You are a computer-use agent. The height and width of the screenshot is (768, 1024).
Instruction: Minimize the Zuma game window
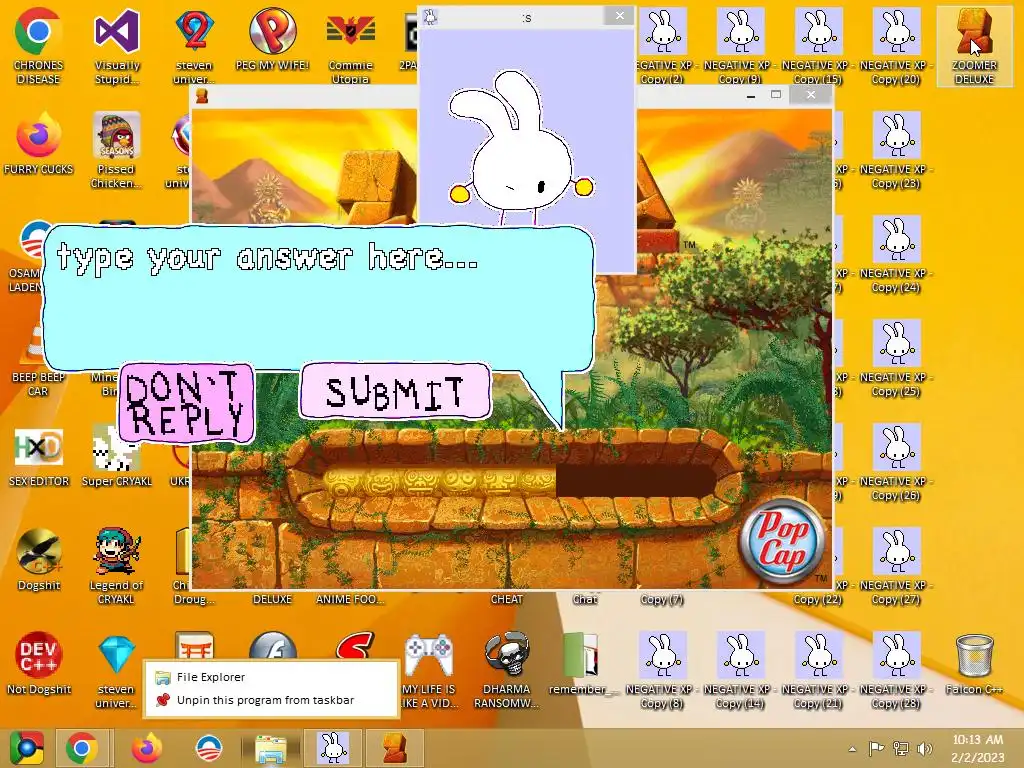click(x=751, y=95)
